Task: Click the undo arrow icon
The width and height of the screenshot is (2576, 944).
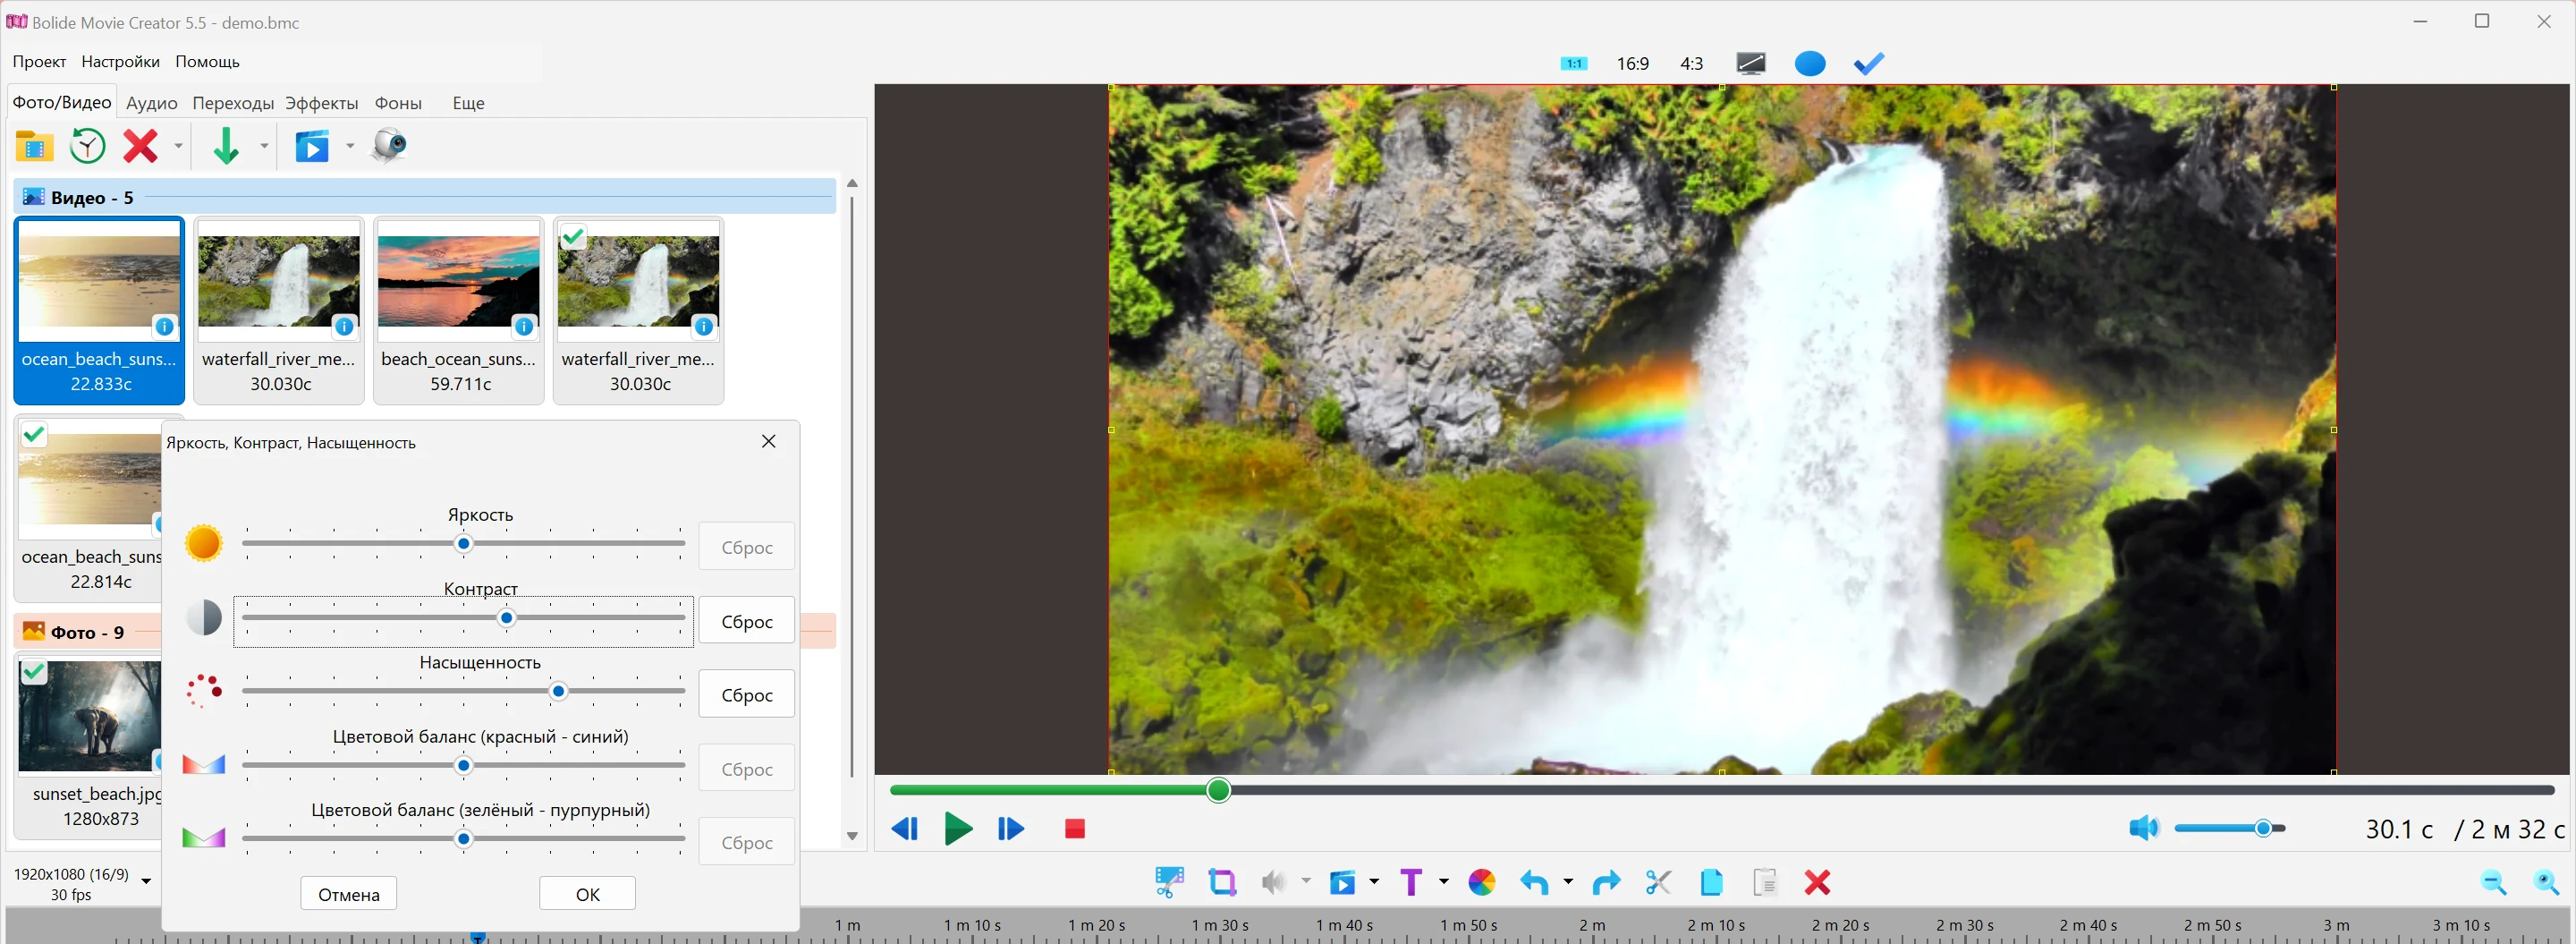Action: pos(1534,882)
